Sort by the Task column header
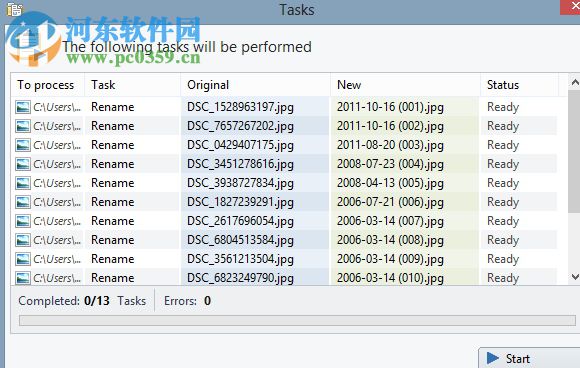The height and width of the screenshot is (368, 580). coord(133,85)
